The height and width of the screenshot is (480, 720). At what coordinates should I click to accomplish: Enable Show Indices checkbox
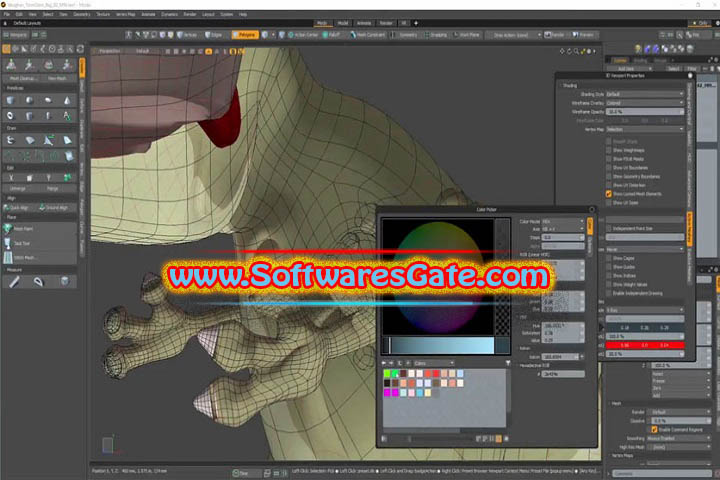(609, 276)
